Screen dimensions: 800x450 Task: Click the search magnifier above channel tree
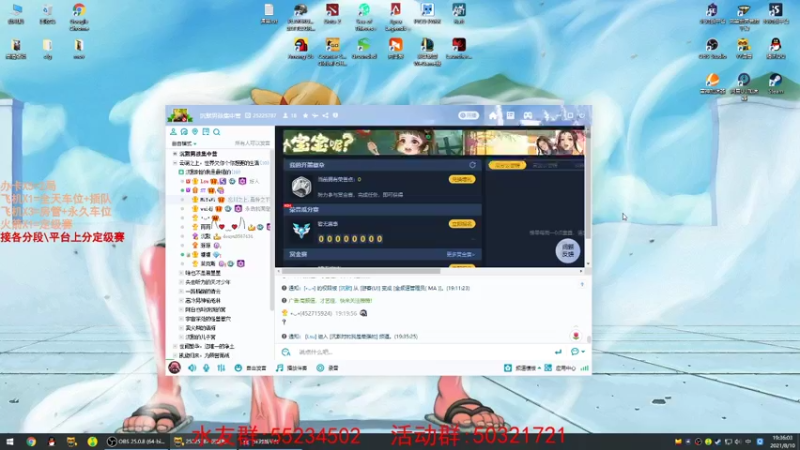217,132
